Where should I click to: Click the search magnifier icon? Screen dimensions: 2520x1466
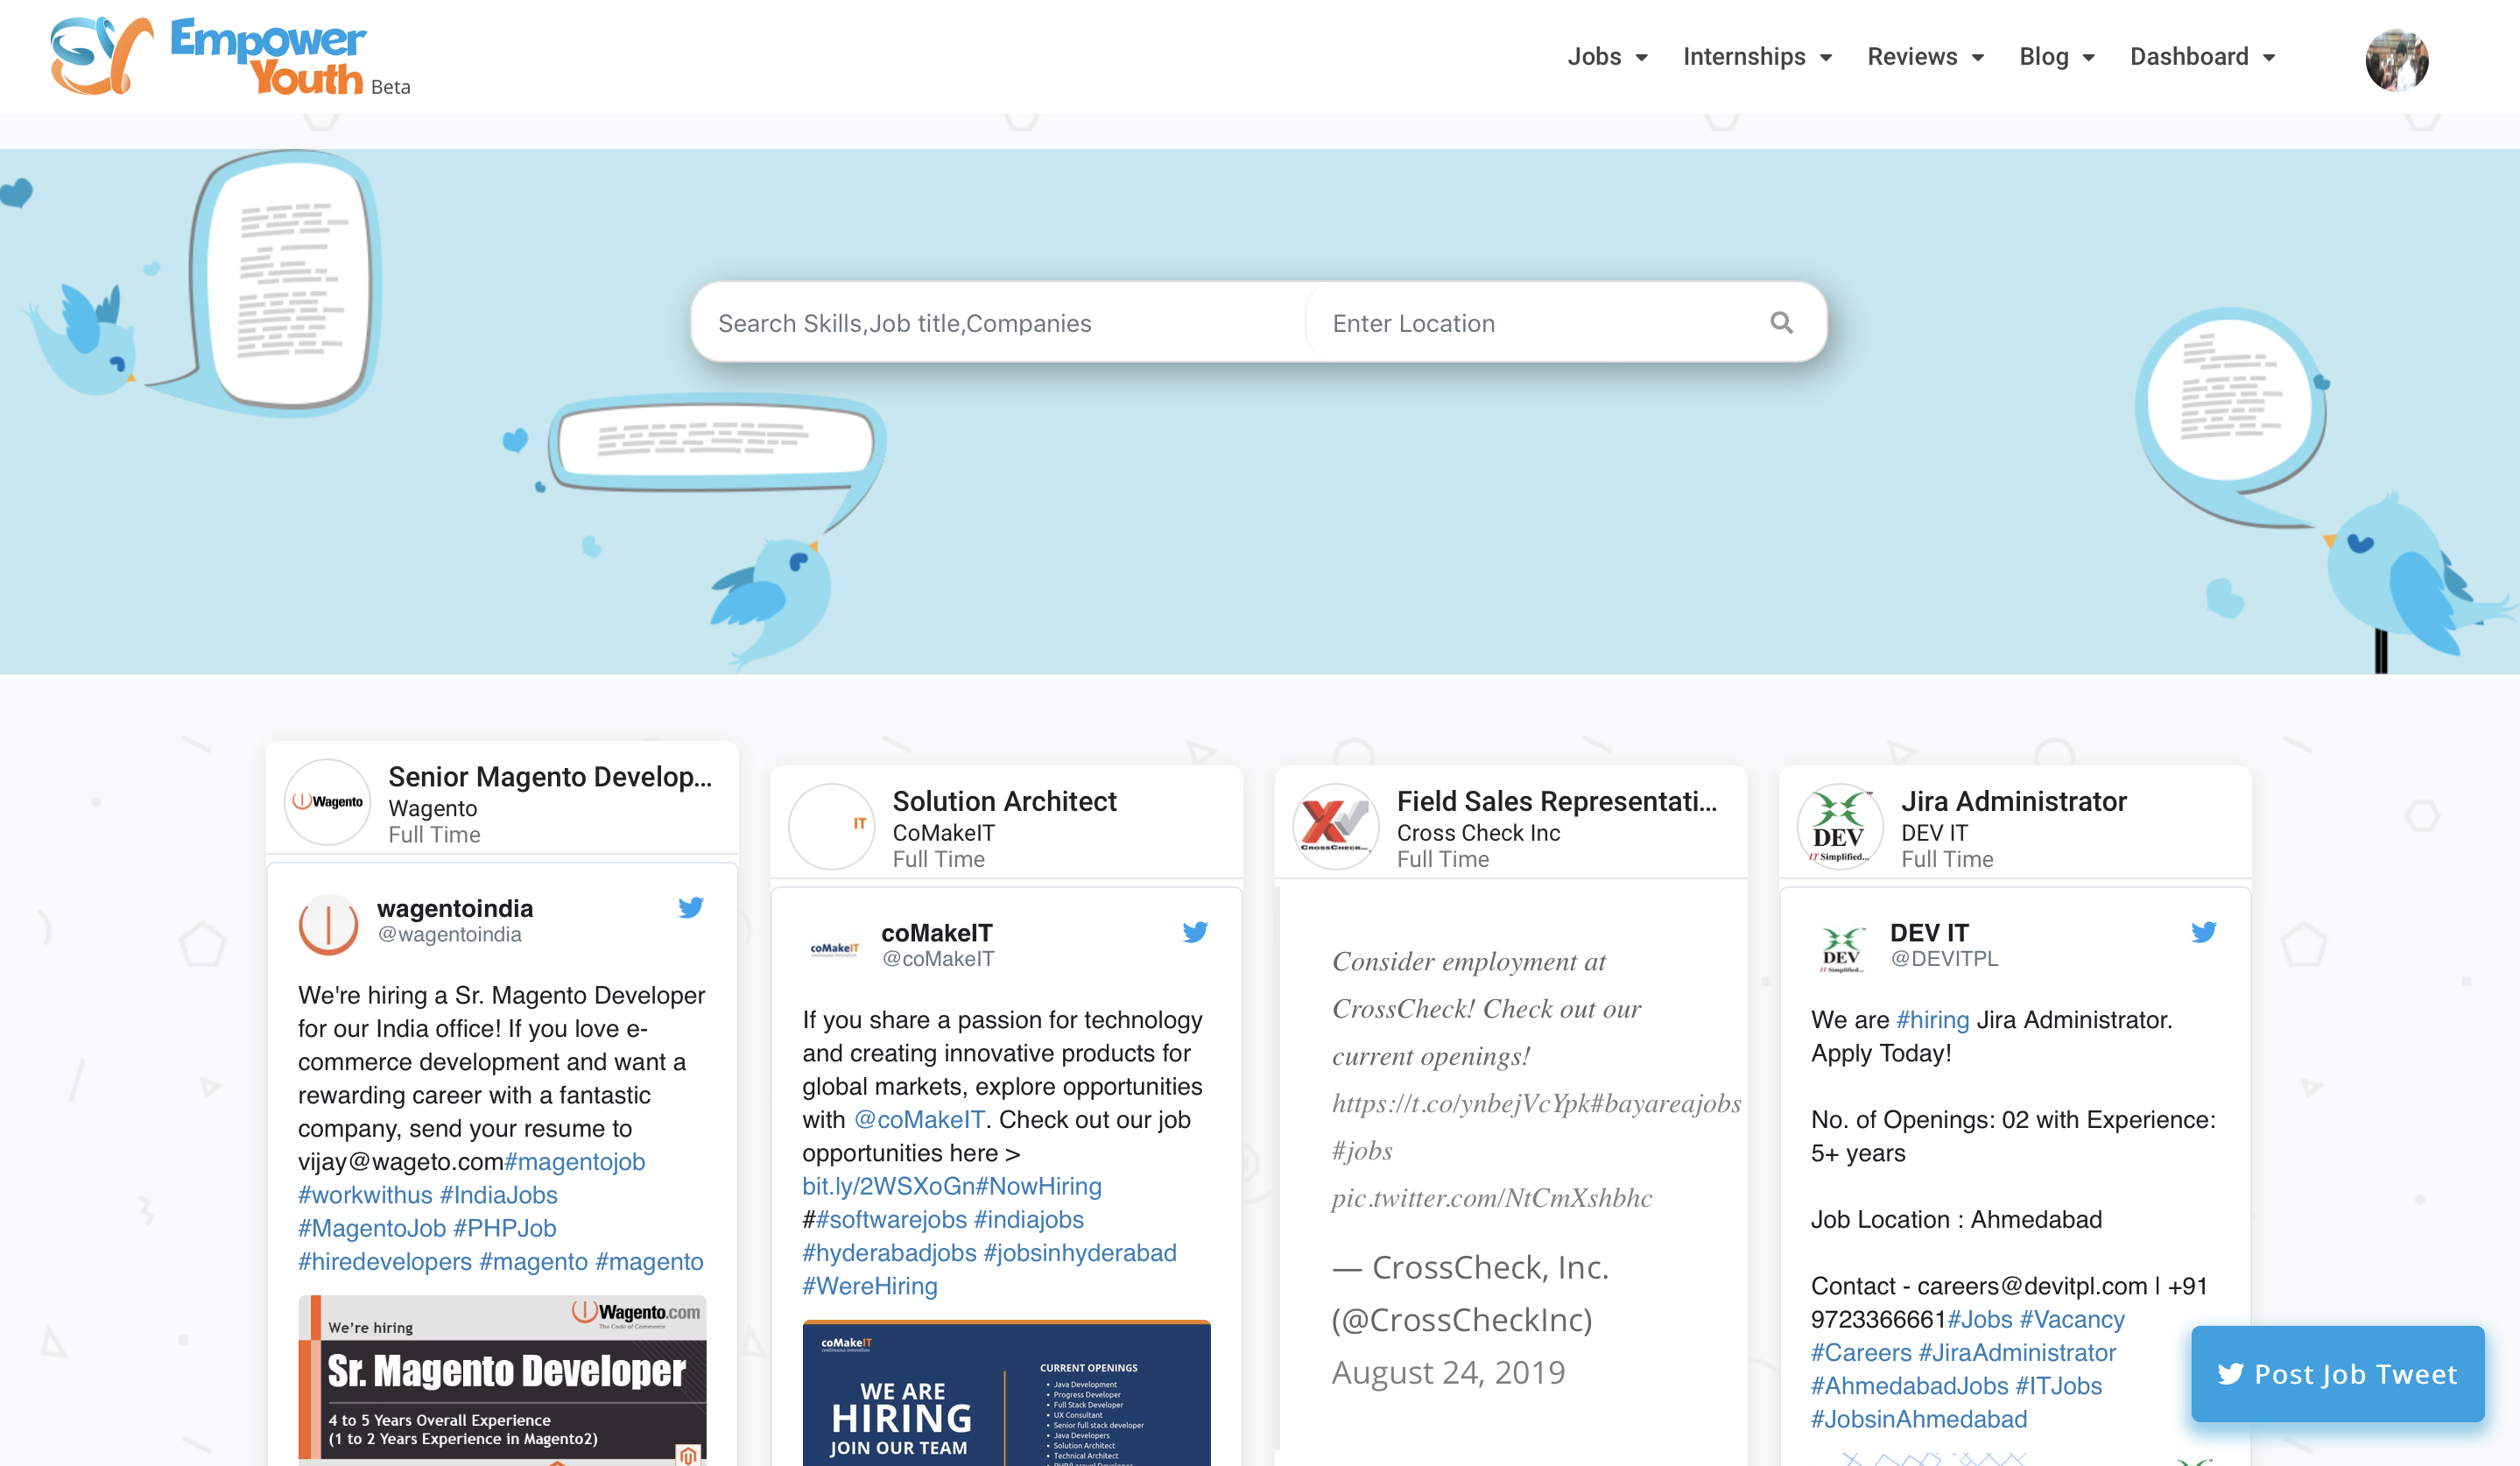coord(1781,322)
